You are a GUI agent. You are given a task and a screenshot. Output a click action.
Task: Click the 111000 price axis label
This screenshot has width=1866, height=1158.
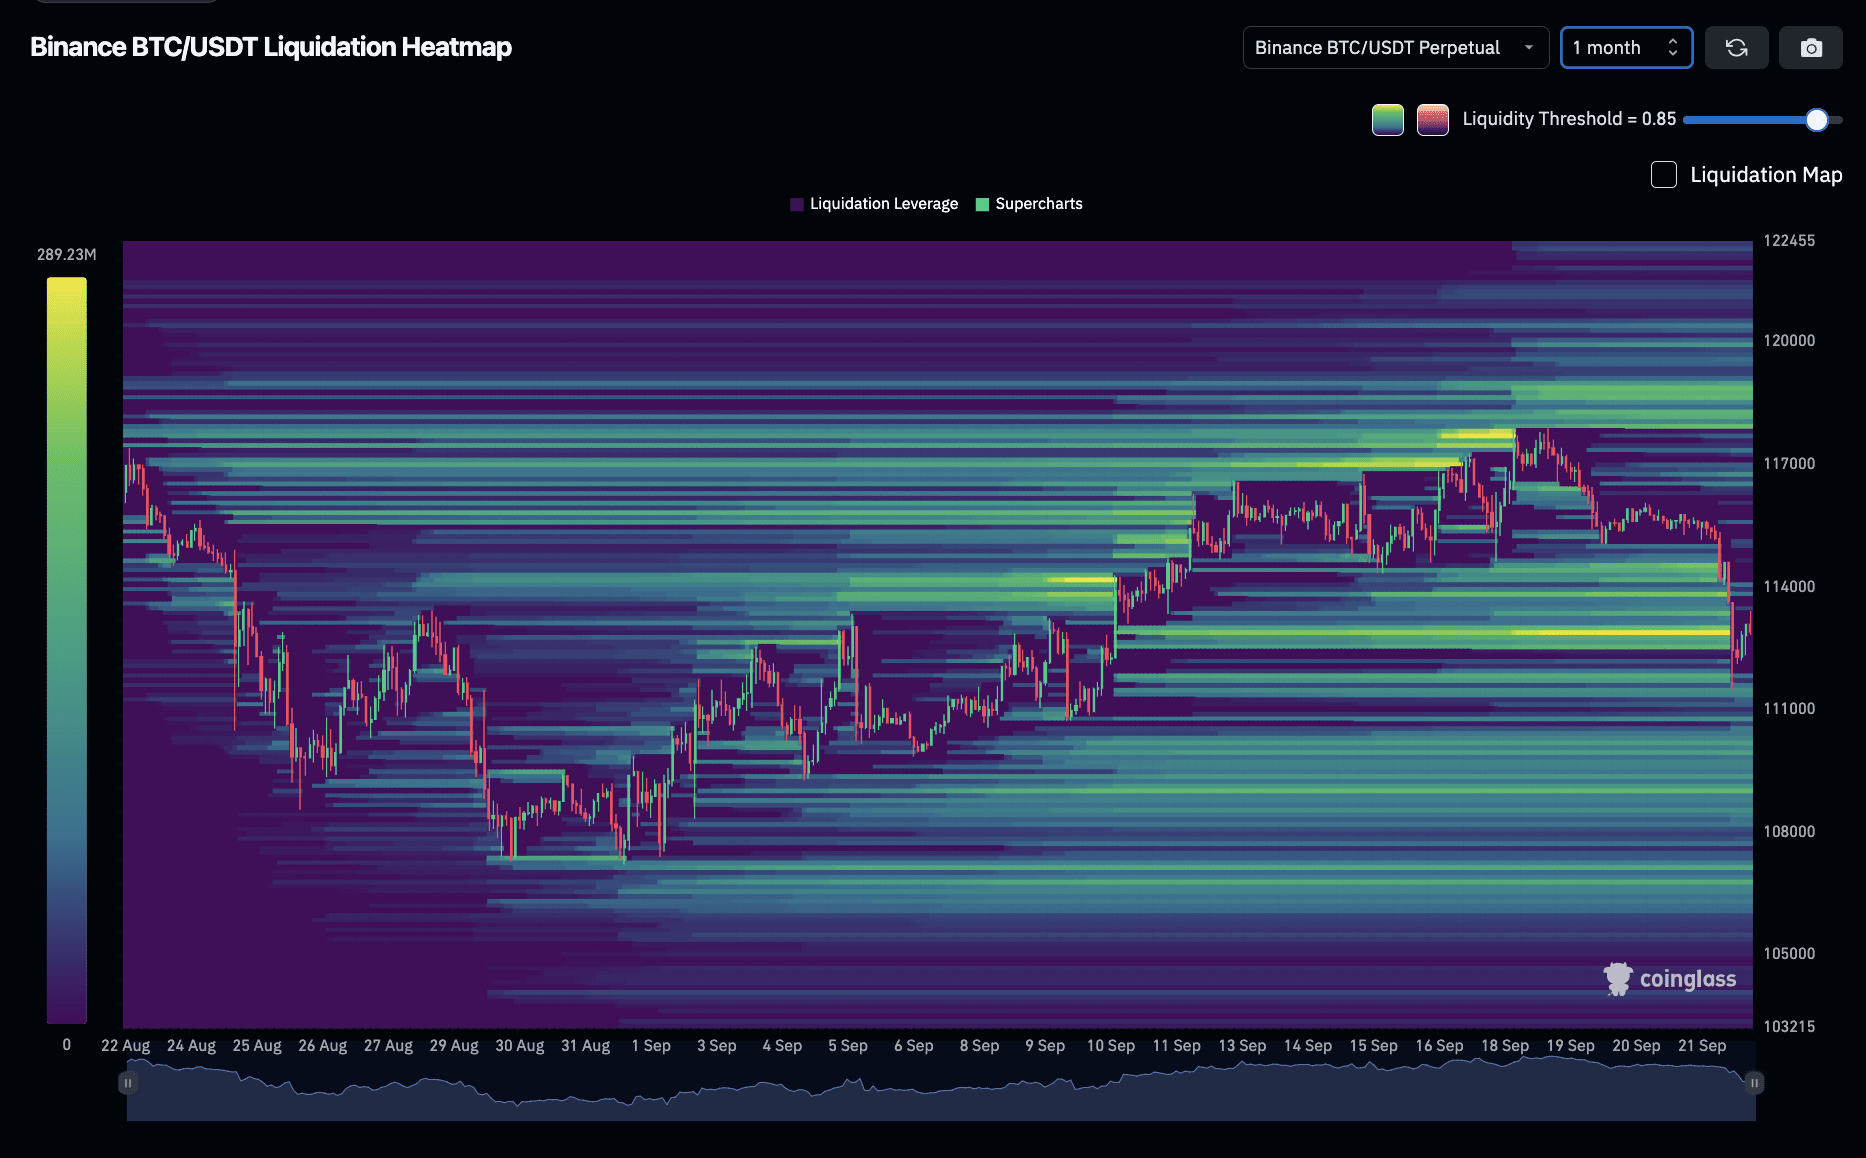point(1789,709)
